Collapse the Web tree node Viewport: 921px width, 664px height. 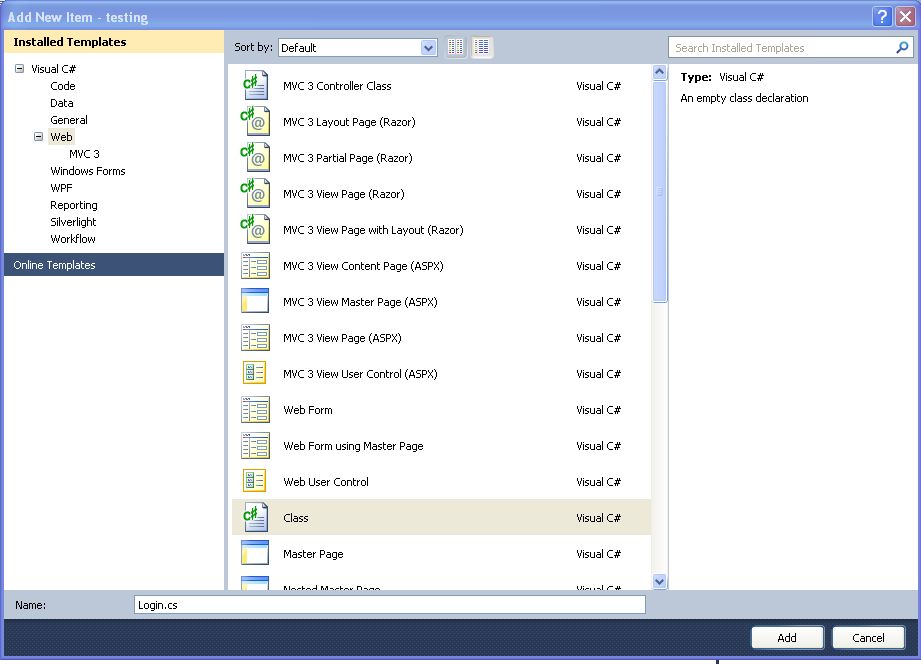(x=38, y=136)
